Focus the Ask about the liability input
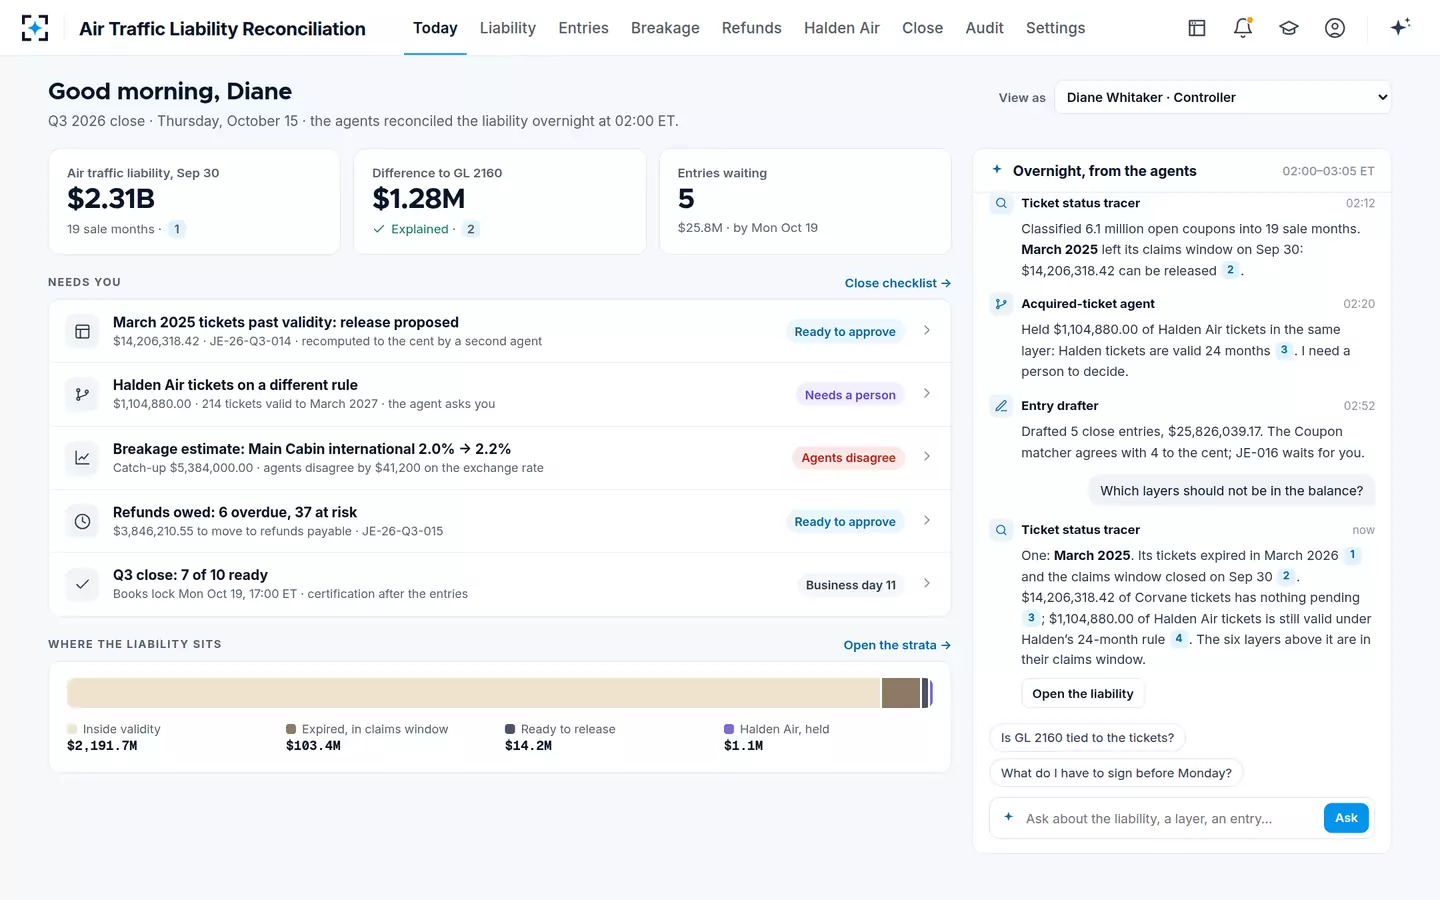 [x=1170, y=819]
